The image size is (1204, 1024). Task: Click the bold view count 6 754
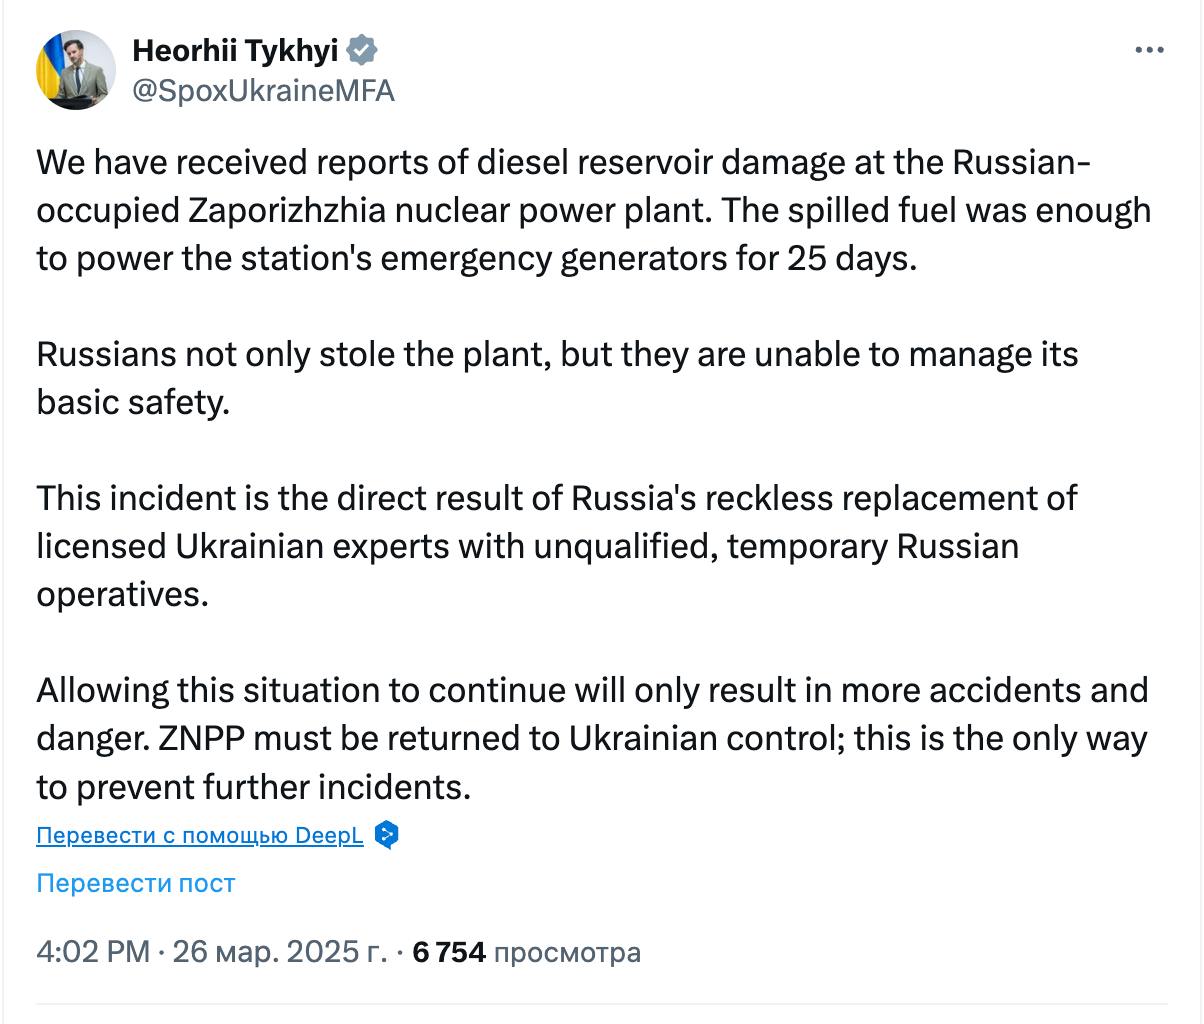[x=449, y=952]
